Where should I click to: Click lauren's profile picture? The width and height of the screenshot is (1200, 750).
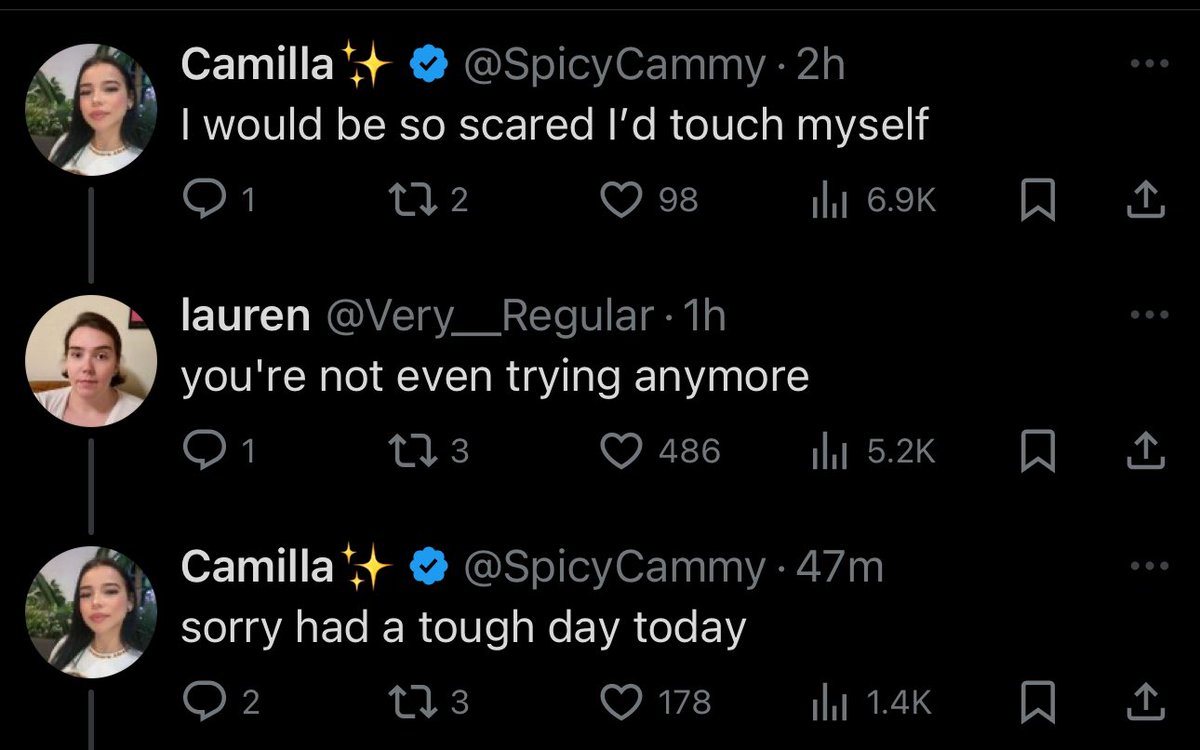(91, 361)
